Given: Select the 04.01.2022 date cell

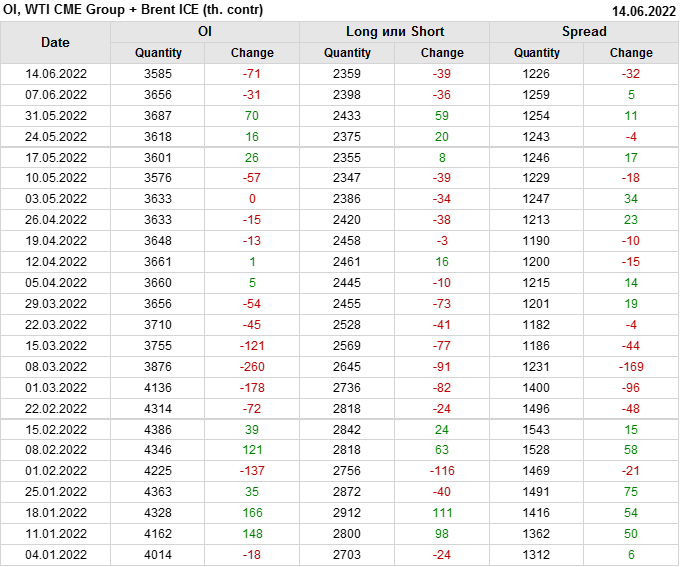Looking at the screenshot, I should click(x=56, y=555).
